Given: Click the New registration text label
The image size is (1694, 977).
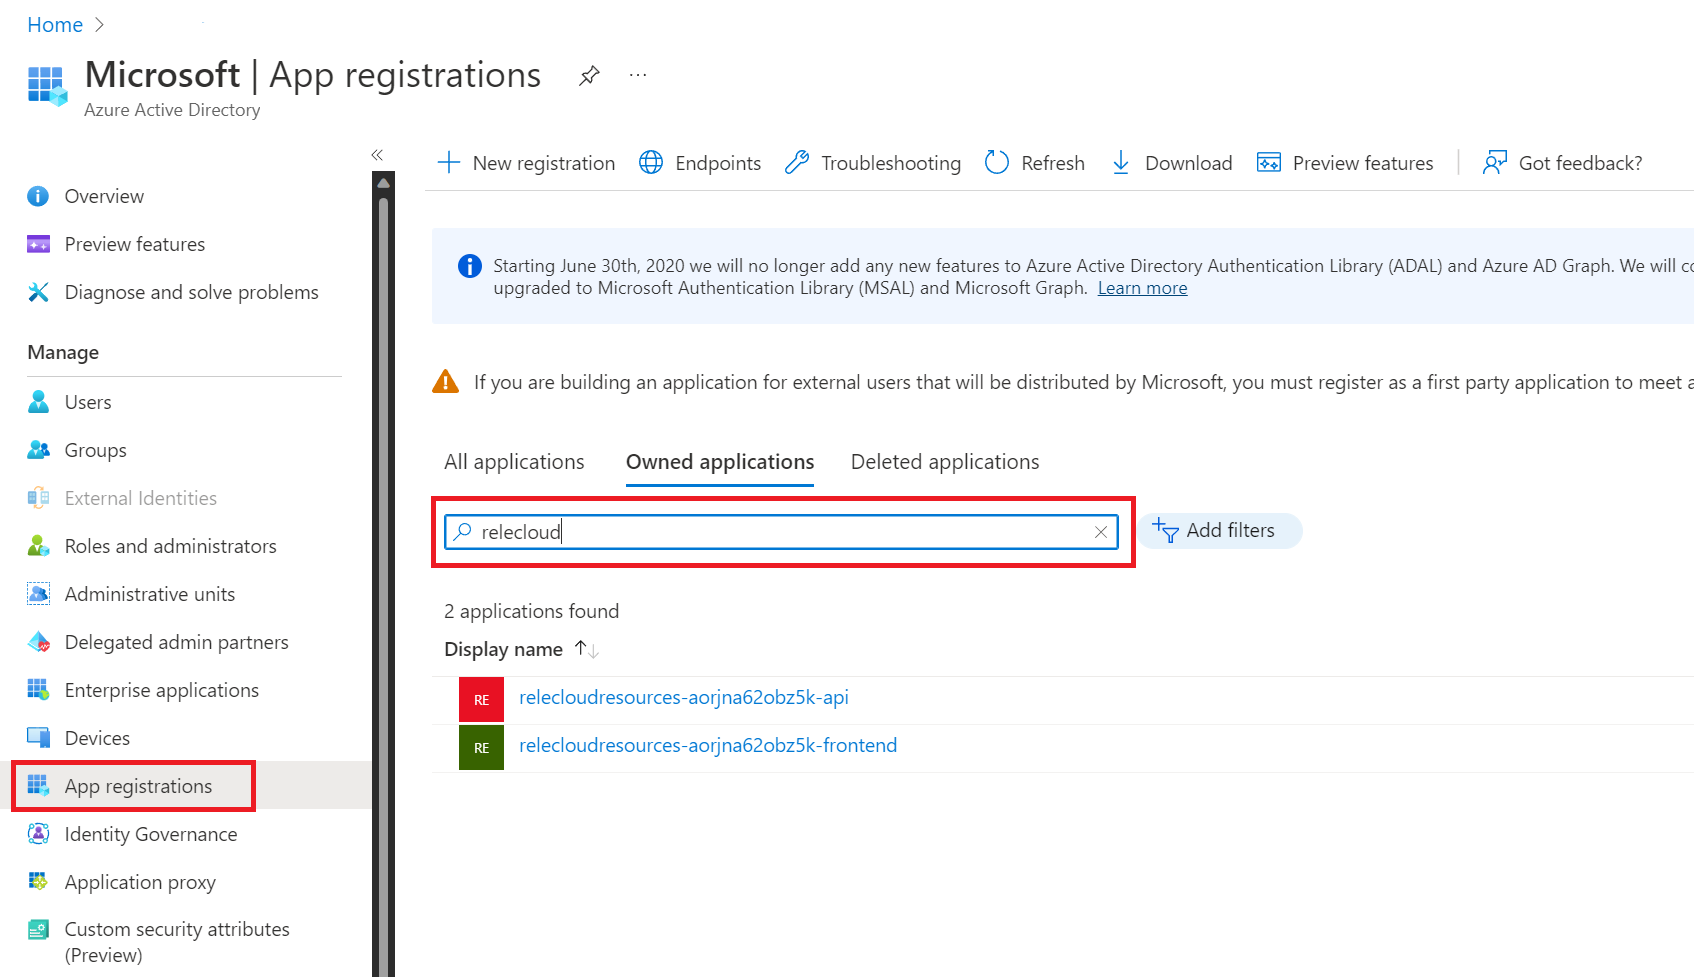Looking at the screenshot, I should click(x=544, y=163).
